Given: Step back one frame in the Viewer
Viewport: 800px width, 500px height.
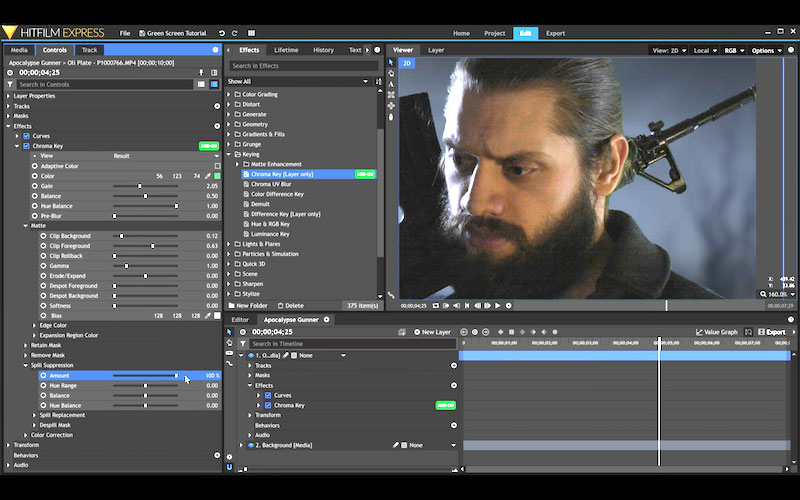Looking at the screenshot, I should 478,306.
